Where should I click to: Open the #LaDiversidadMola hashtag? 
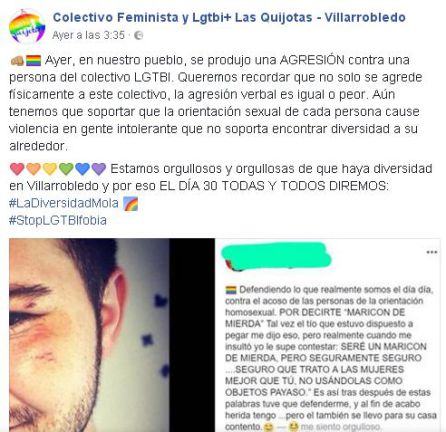point(64,203)
